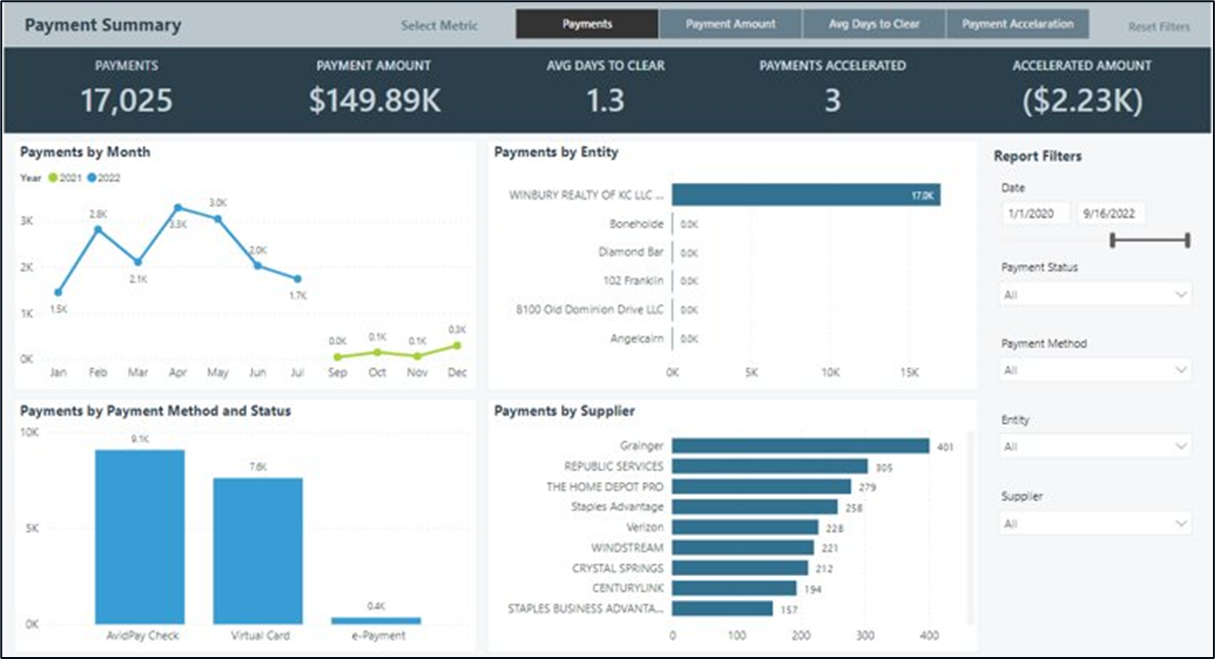Select the e-Payment bar
Viewport: 1215px width, 659px height.
pyautogui.click(x=376, y=620)
